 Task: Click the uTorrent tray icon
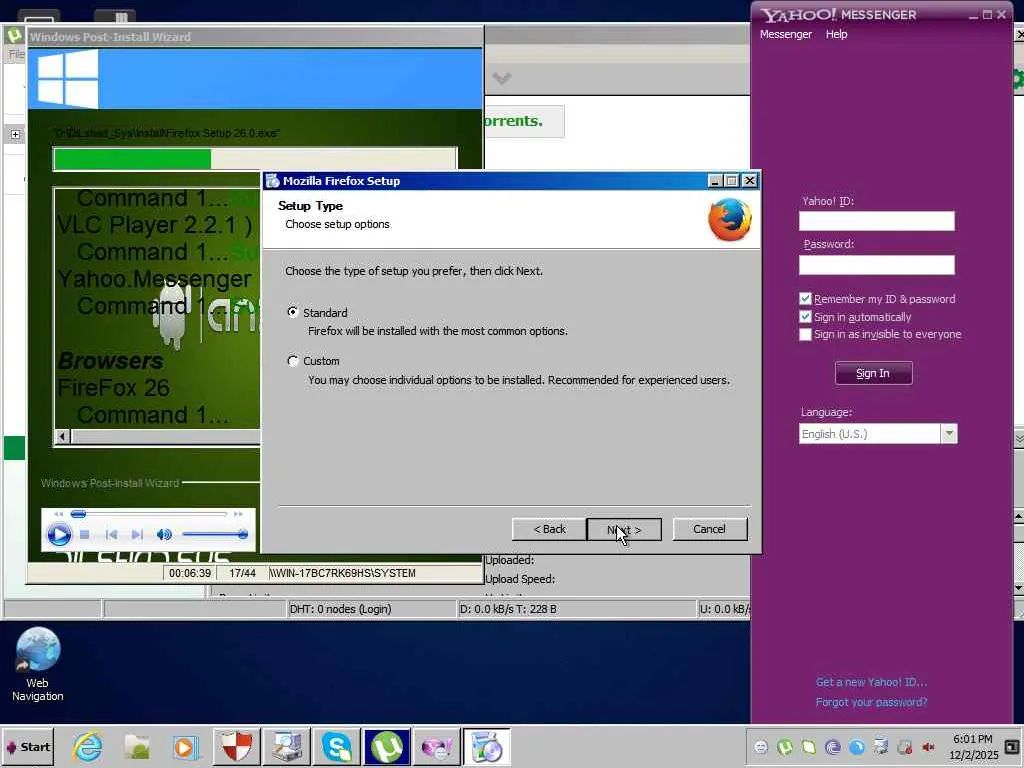tap(785, 746)
